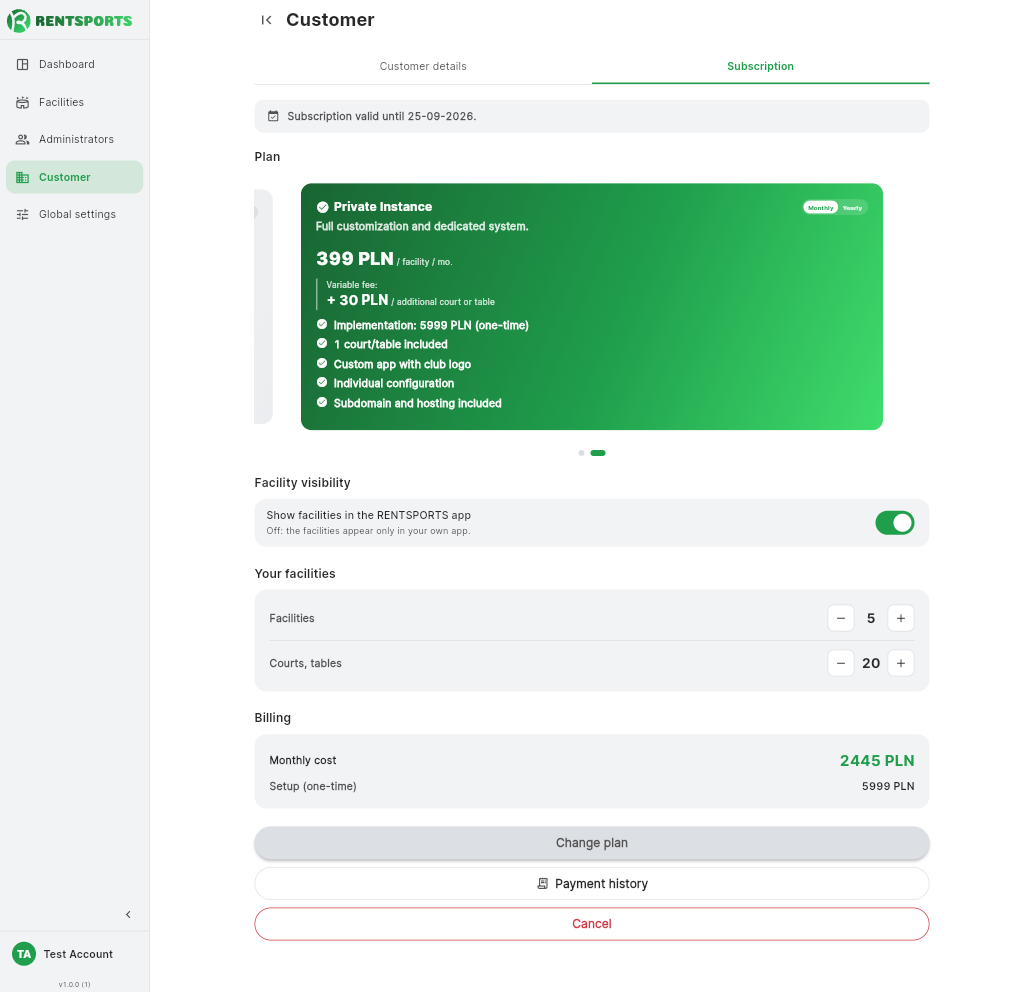Click the 399 PLN price text
Screen dimensions: 1034x992
tap(355, 259)
